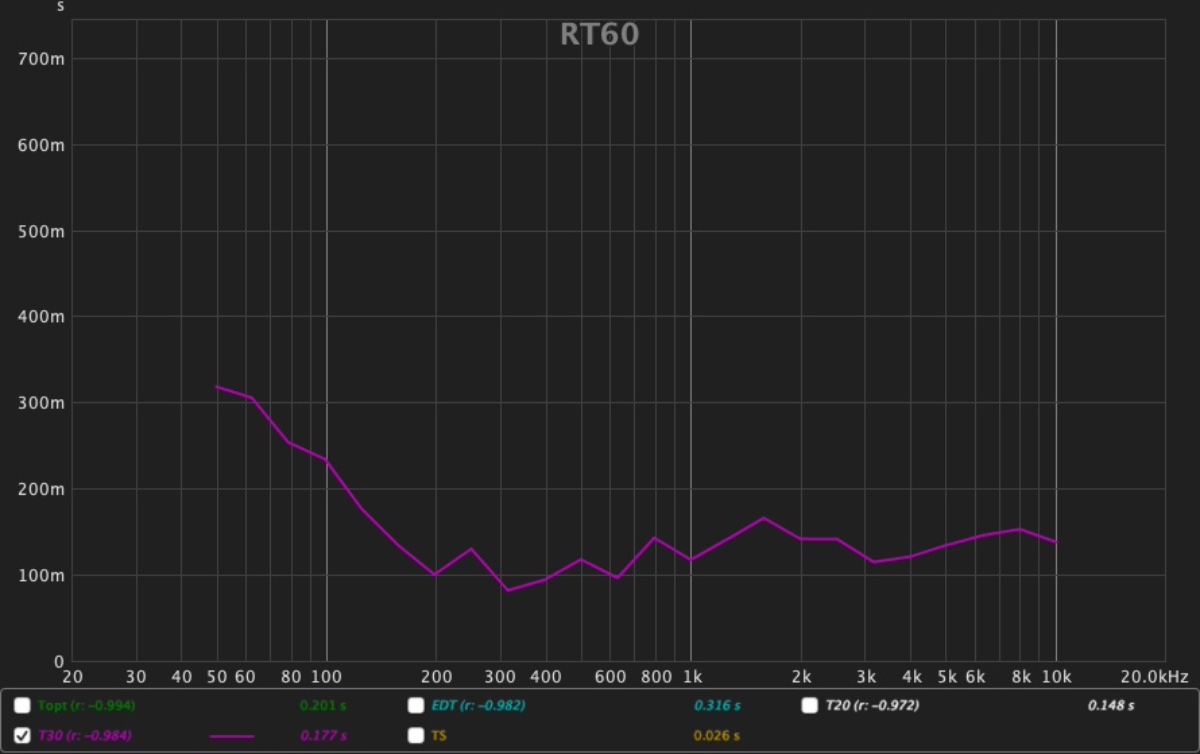Select the 0.316 s EDT value
This screenshot has width=1200, height=754.
click(x=717, y=706)
